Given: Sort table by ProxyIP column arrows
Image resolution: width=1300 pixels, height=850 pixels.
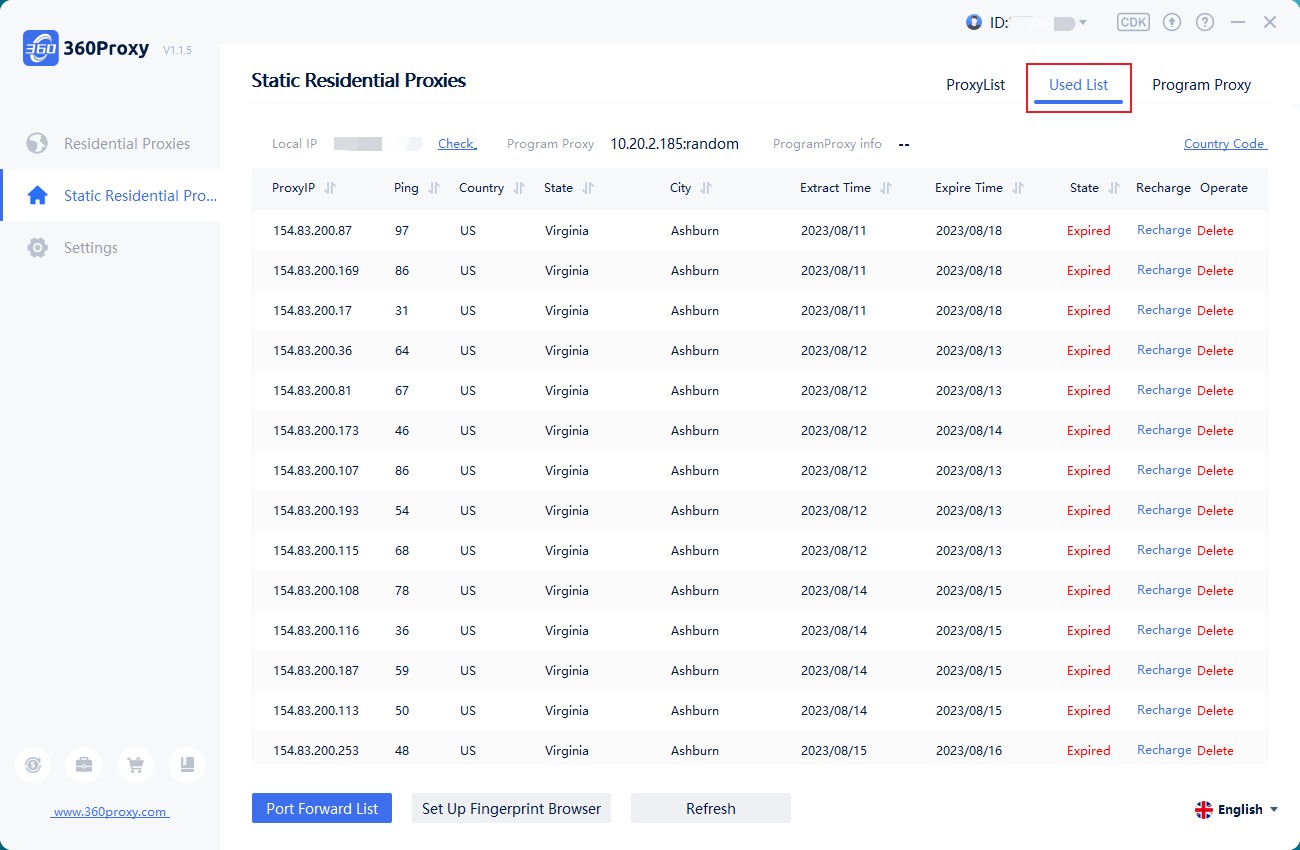Looking at the screenshot, I should tap(330, 188).
